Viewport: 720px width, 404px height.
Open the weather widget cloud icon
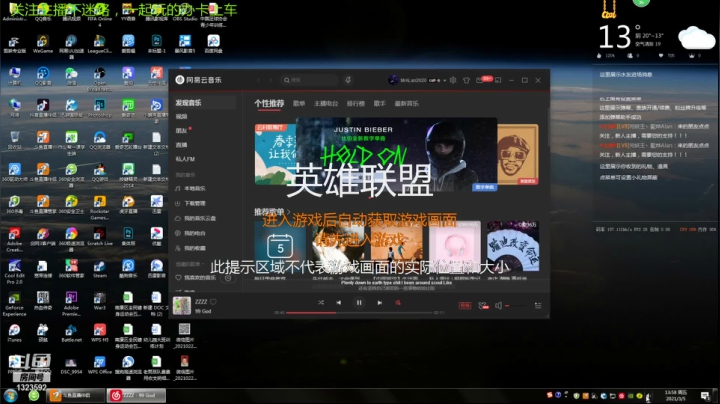697,38
